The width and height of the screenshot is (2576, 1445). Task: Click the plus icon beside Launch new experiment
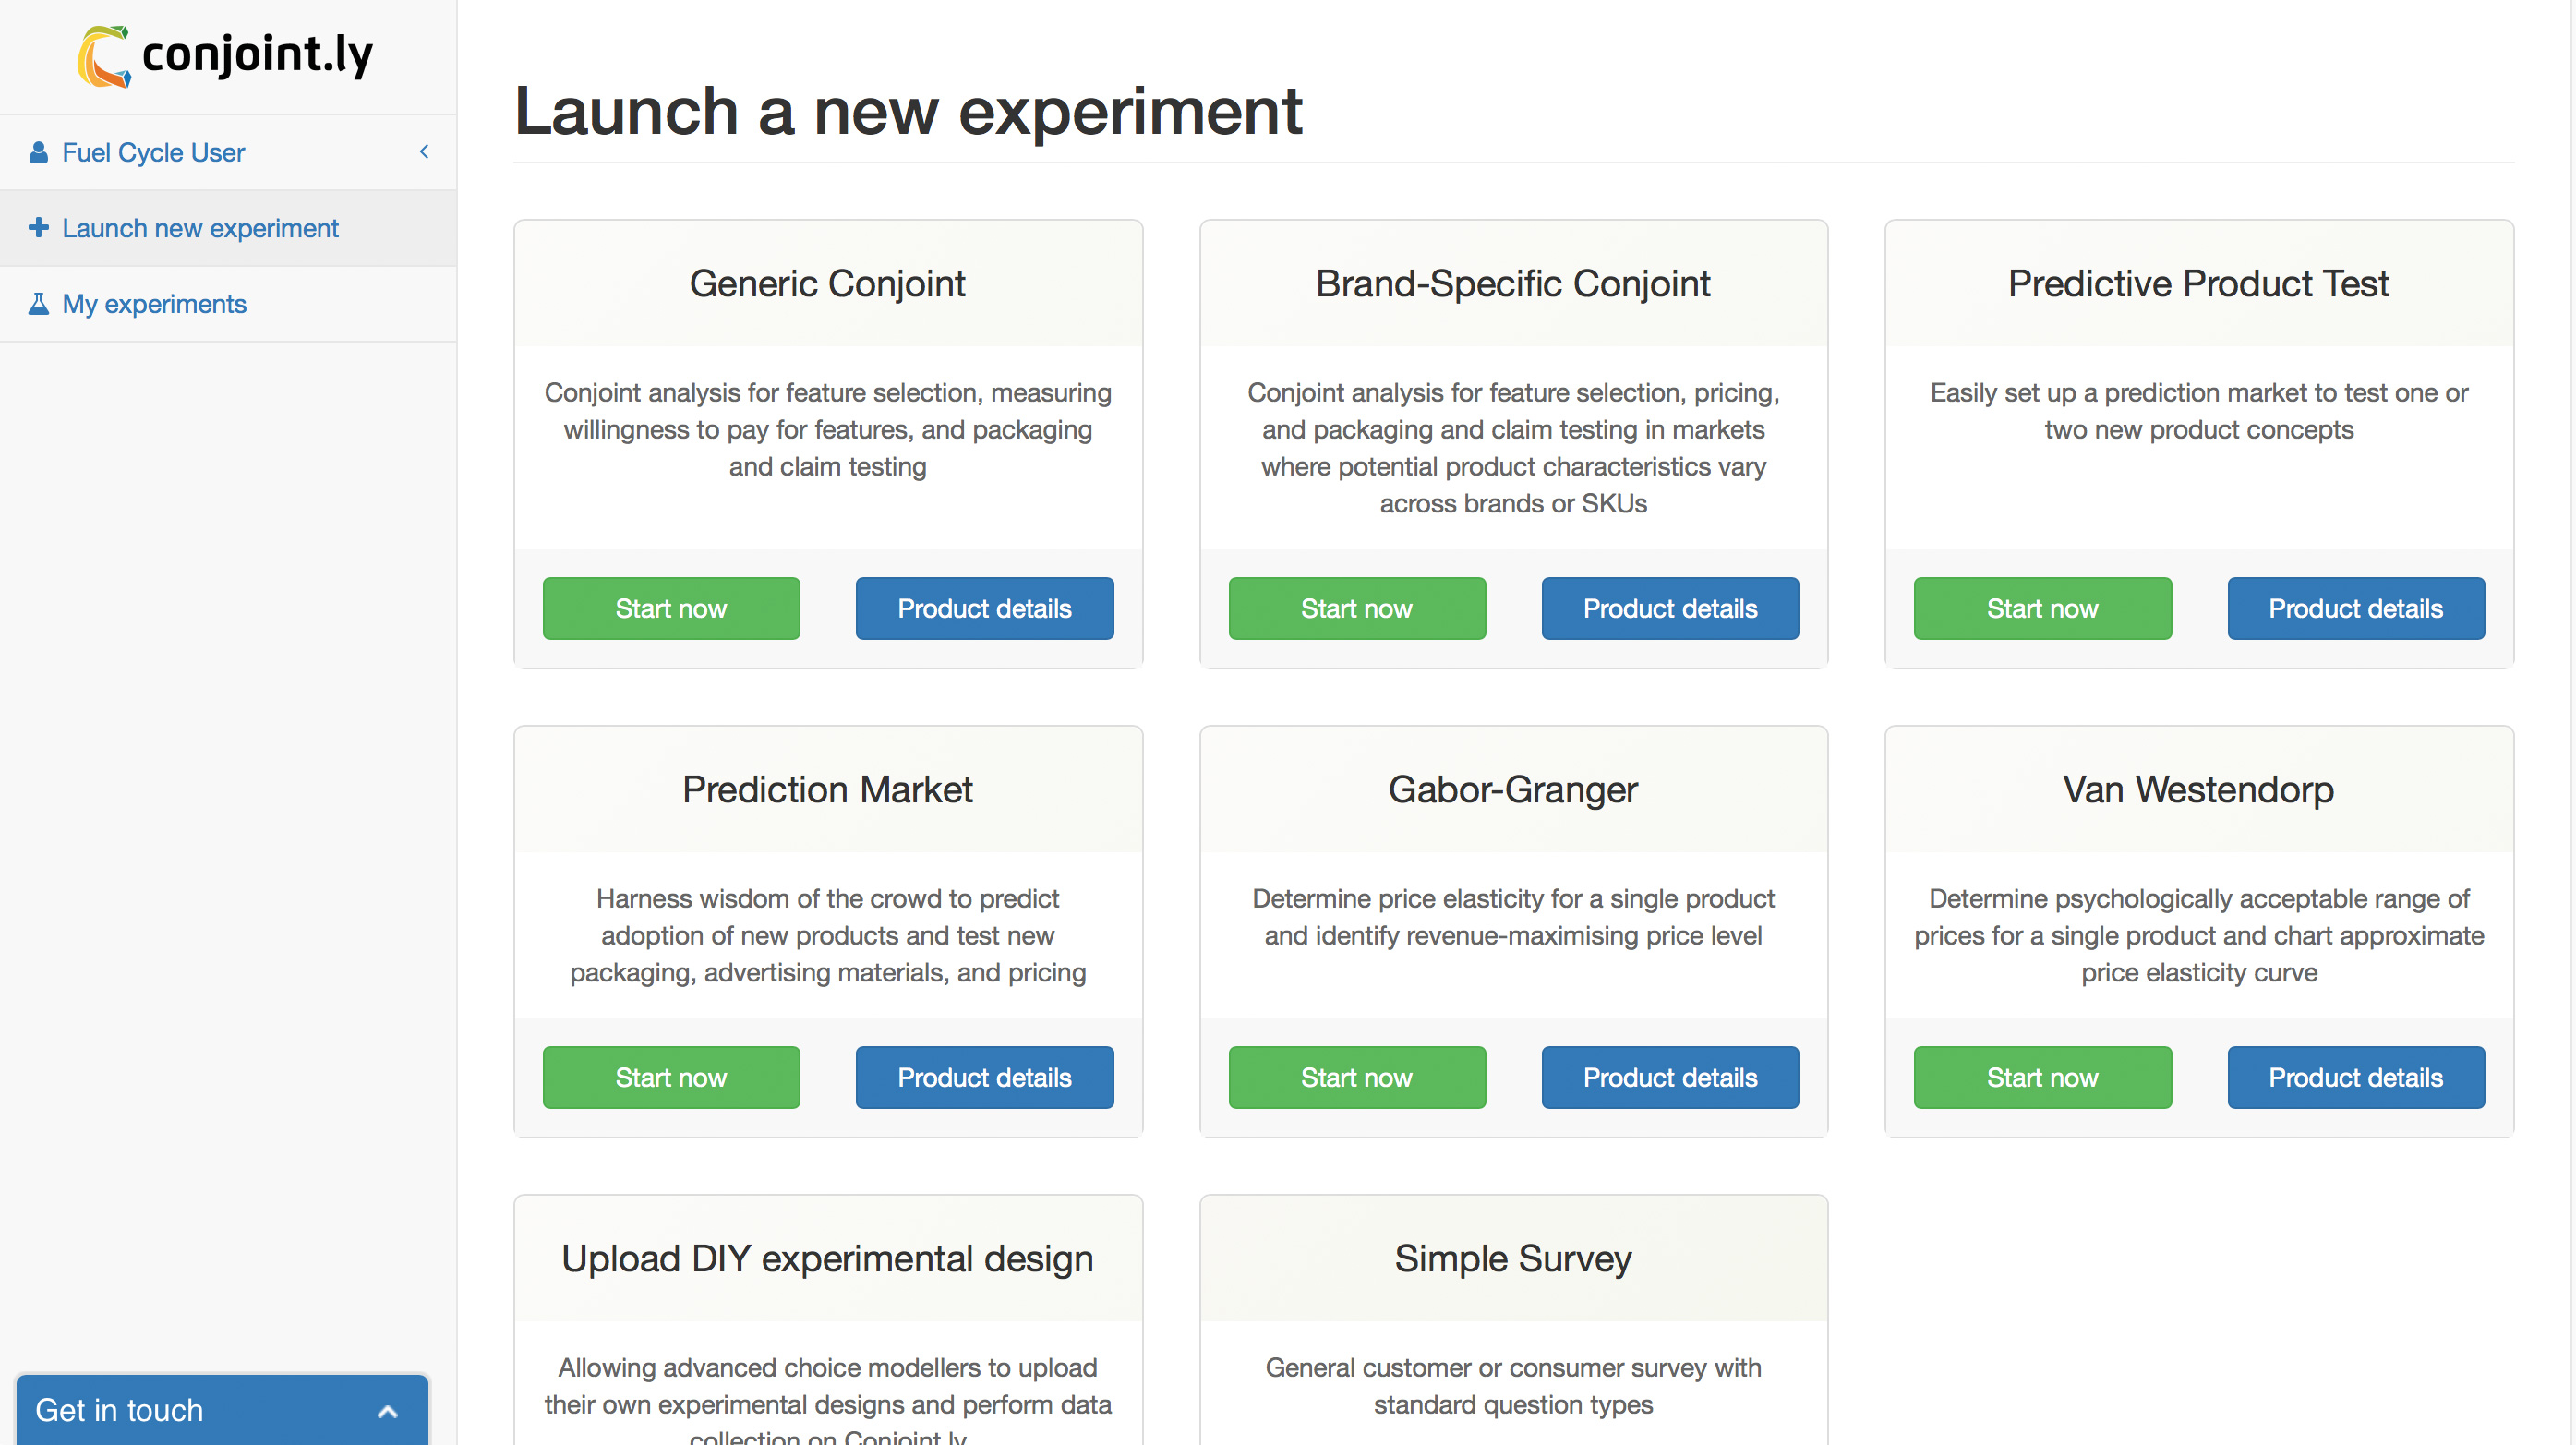(39, 228)
